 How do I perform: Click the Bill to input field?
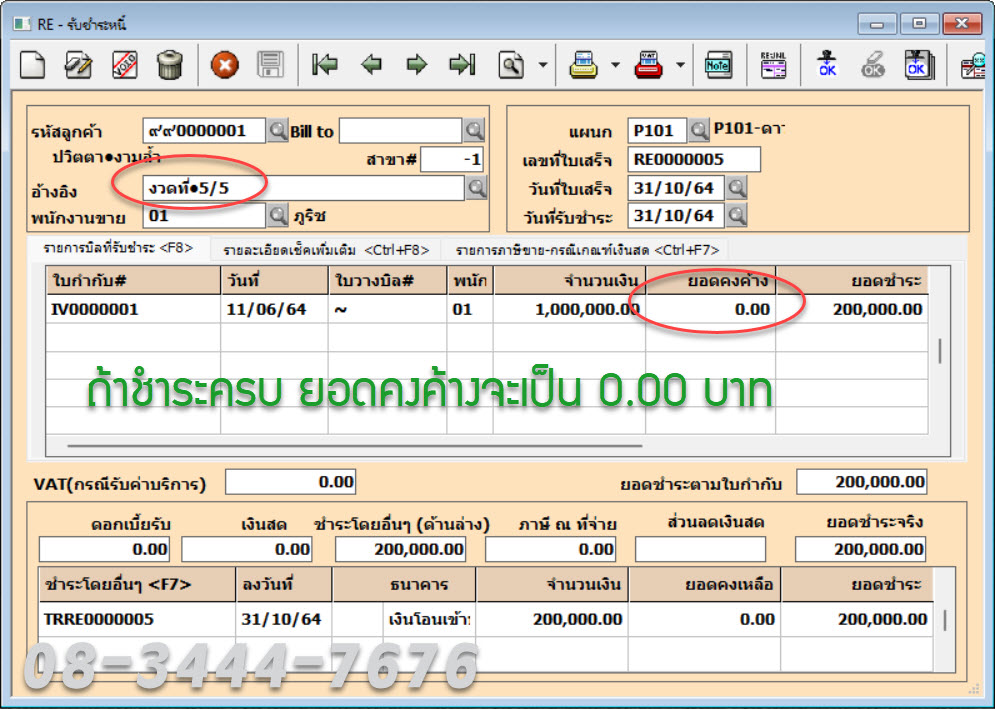[400, 131]
